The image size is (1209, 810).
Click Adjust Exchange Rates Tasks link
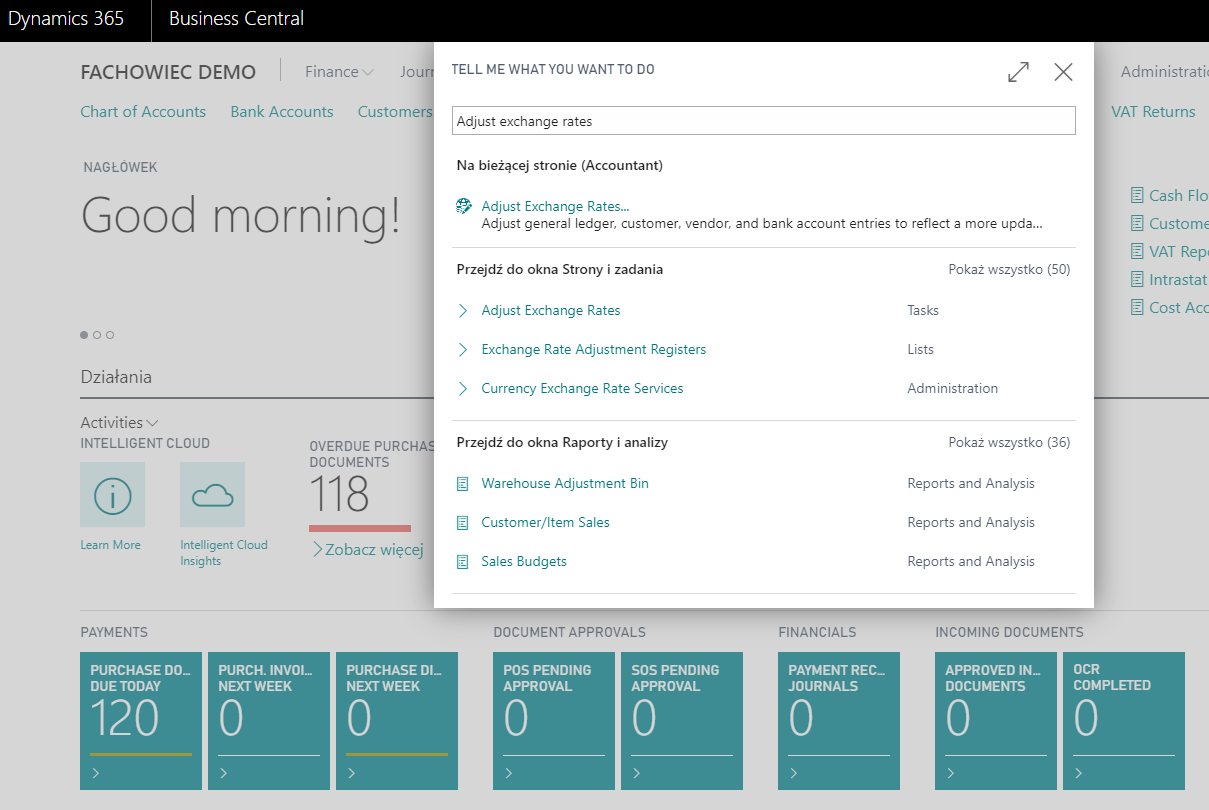(551, 311)
